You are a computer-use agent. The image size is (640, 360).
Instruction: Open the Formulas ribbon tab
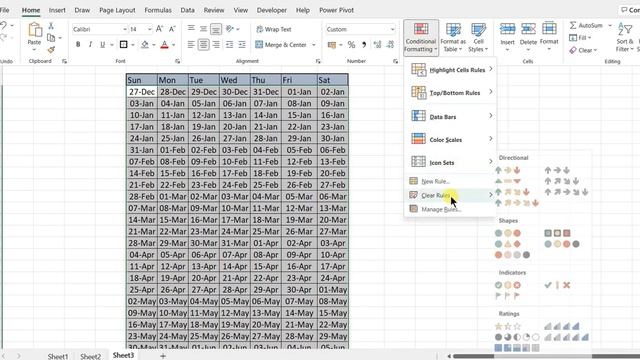158,10
